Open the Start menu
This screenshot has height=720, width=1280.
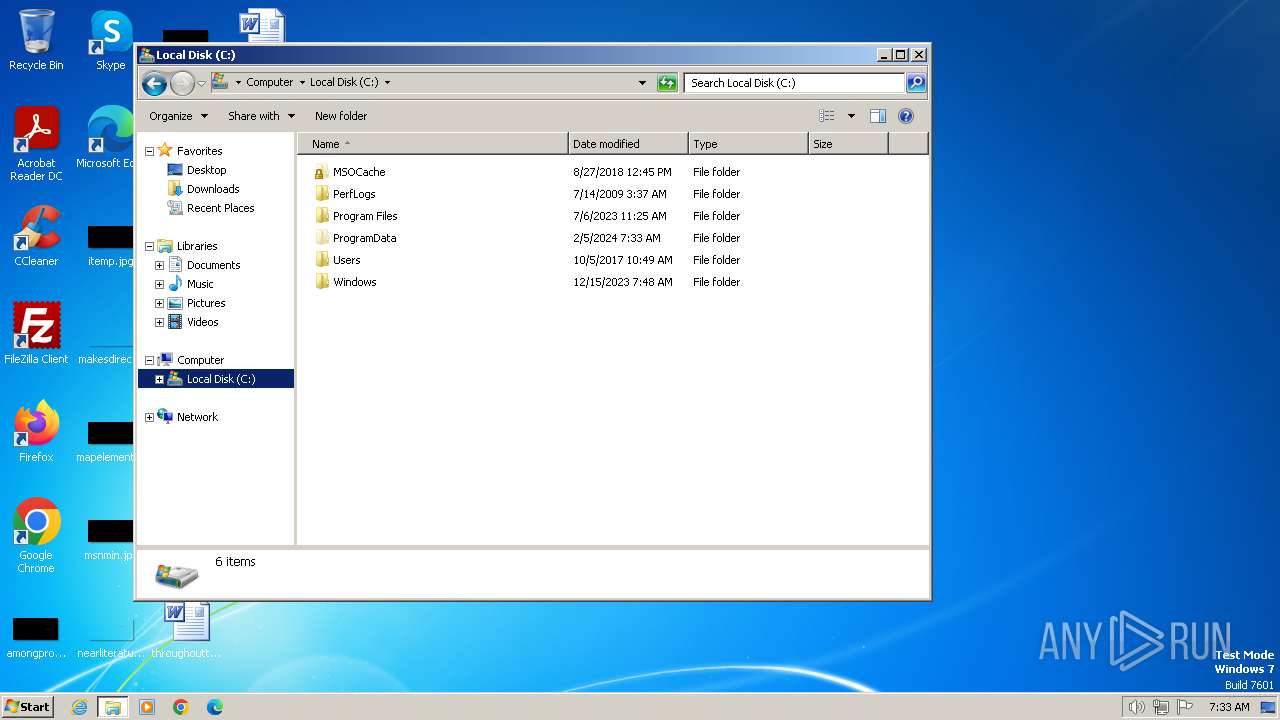point(27,706)
